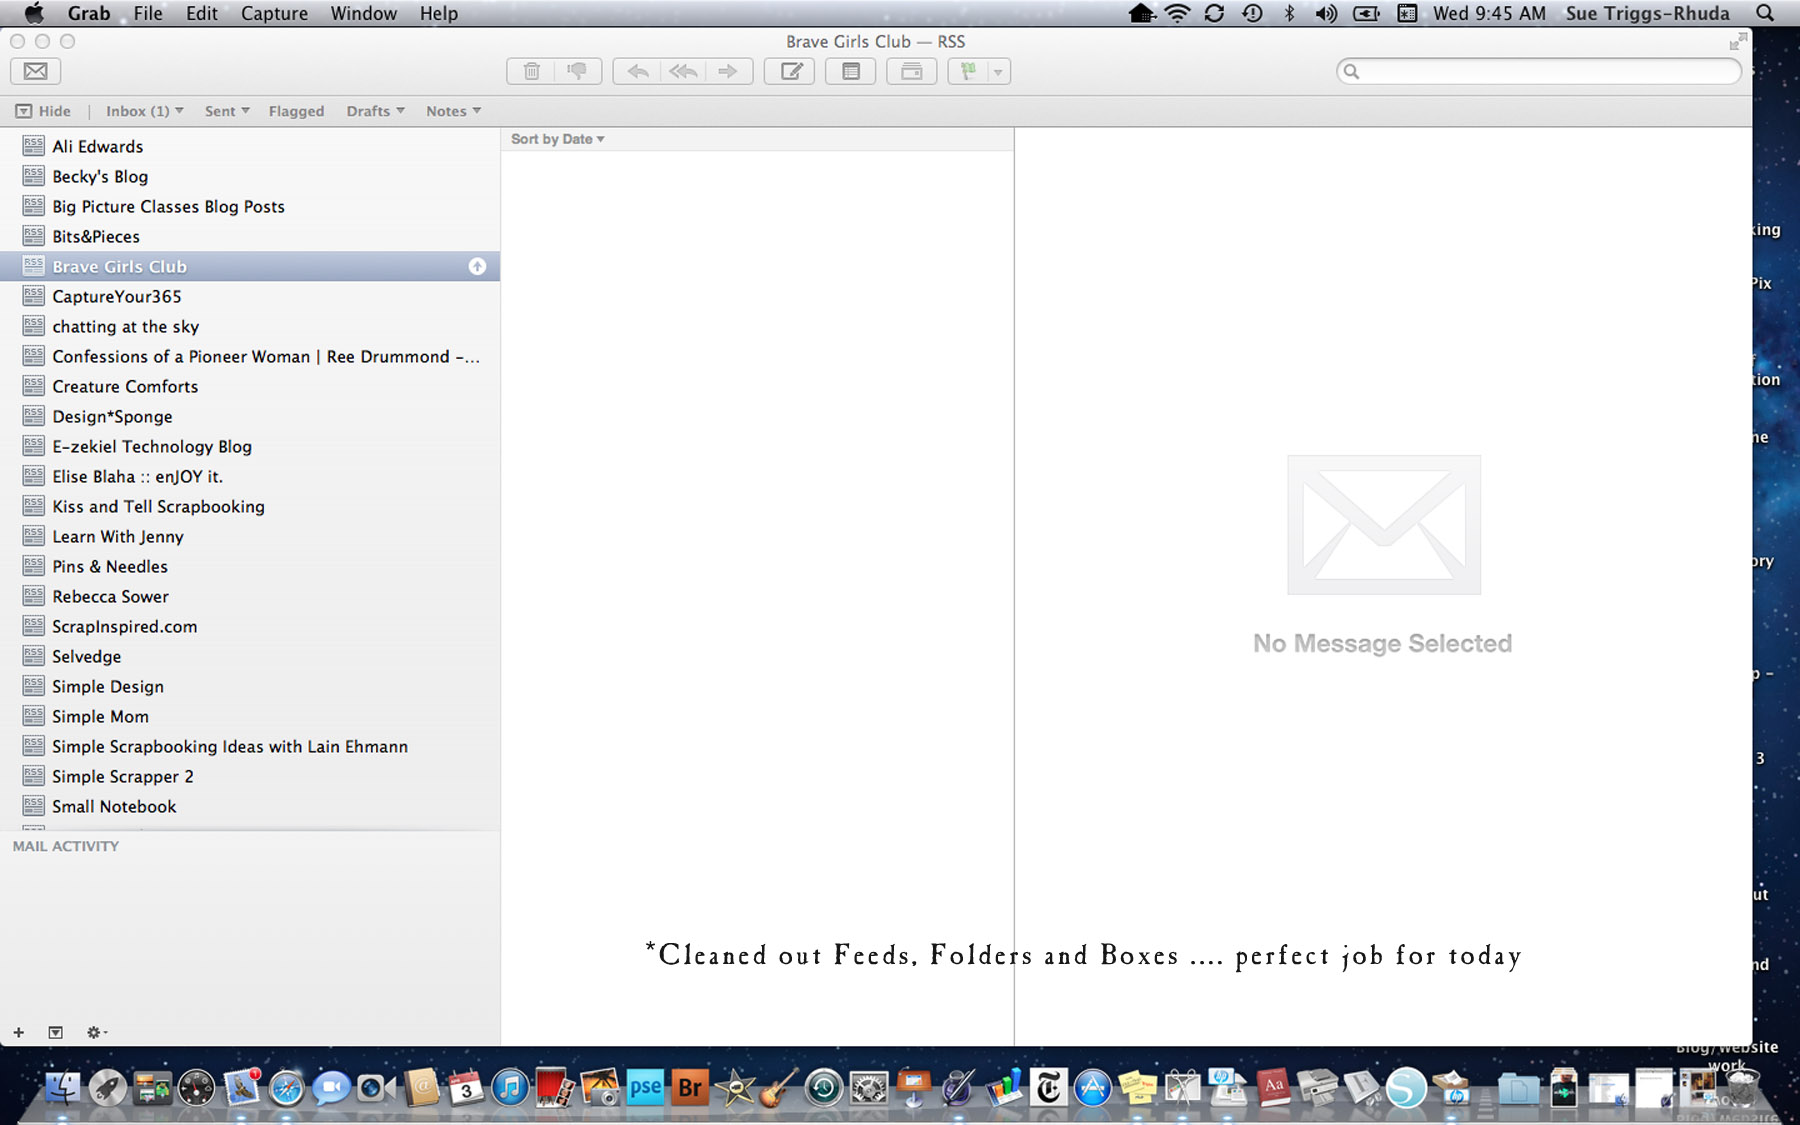Click the Reply All double-arrow icon

683,71
